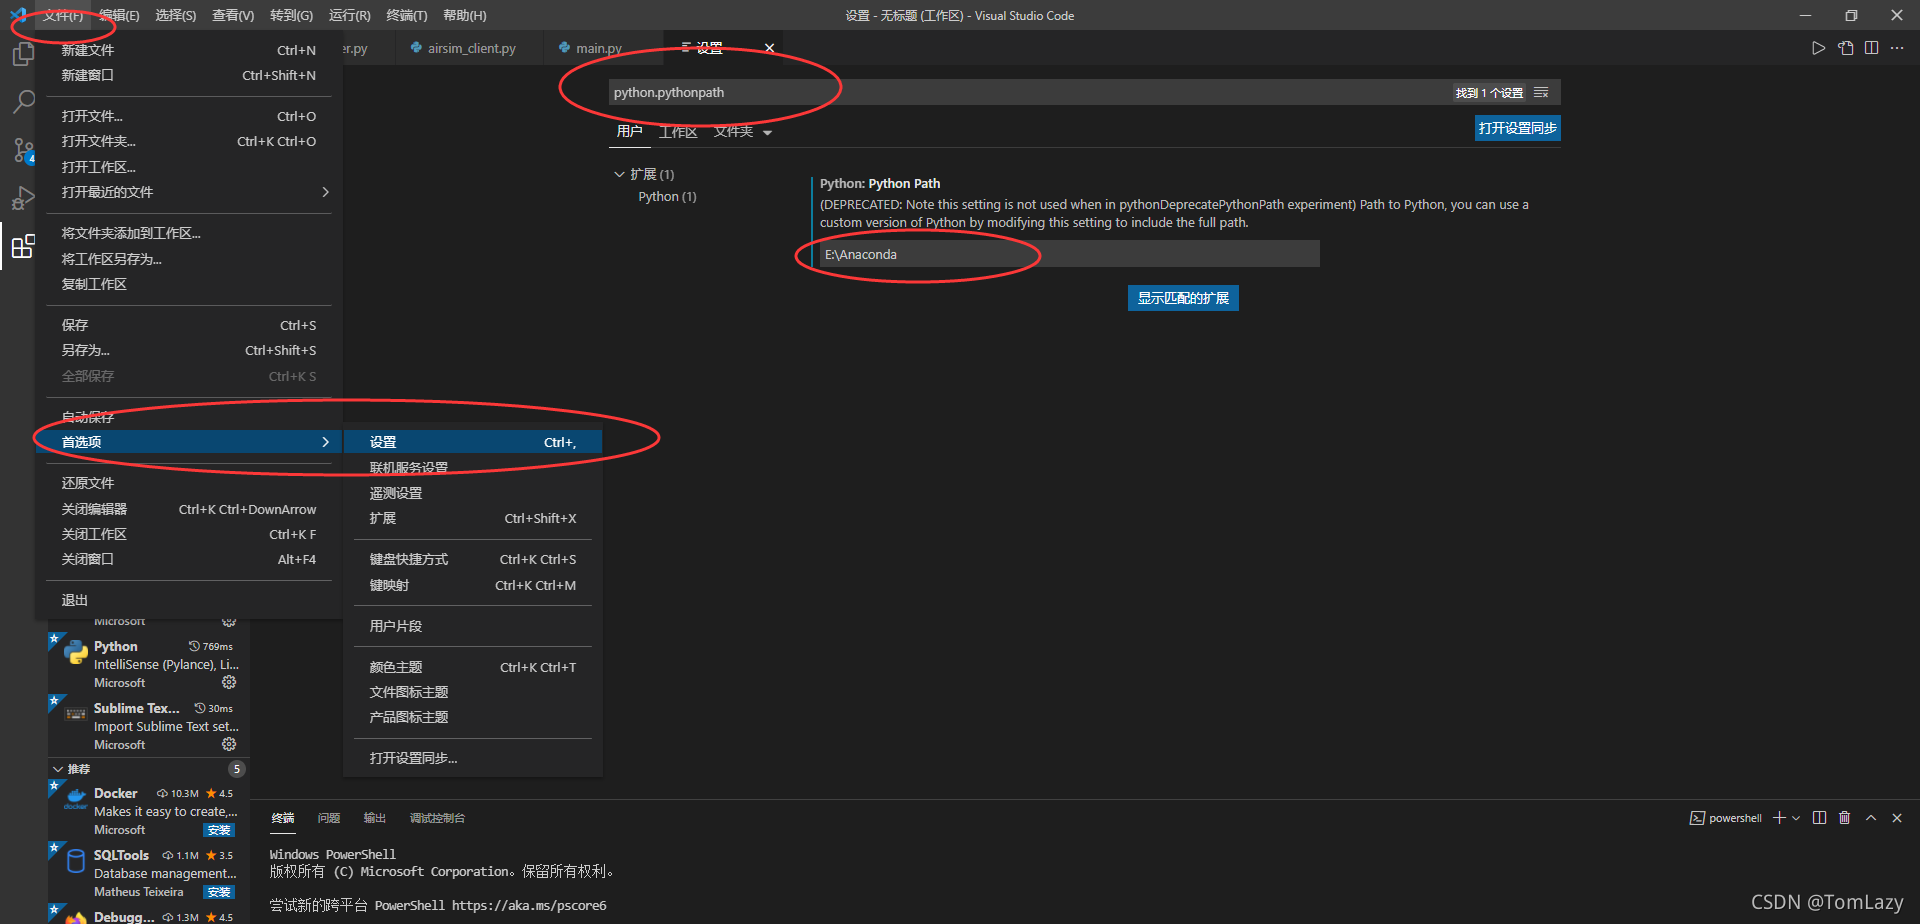Screen dimensions: 1920x924
Task: Open the Run and Debug activity icon
Action: pos(23,198)
